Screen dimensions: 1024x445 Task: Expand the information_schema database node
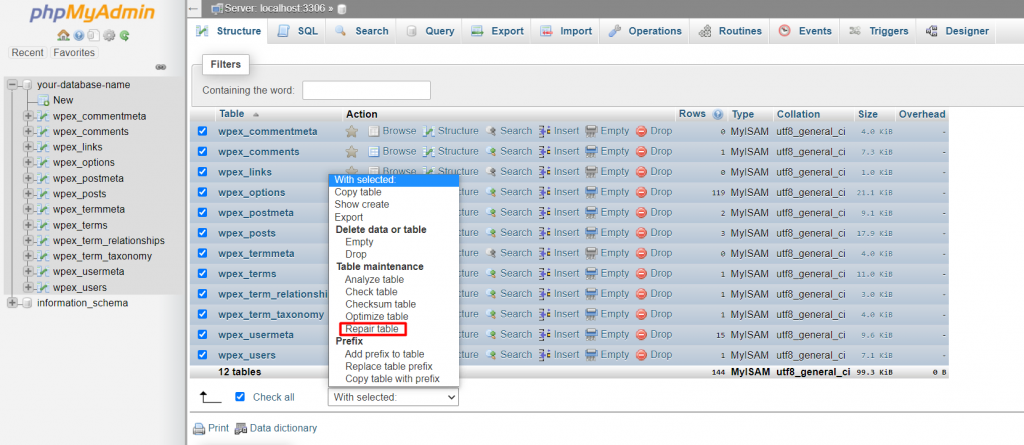point(12,303)
